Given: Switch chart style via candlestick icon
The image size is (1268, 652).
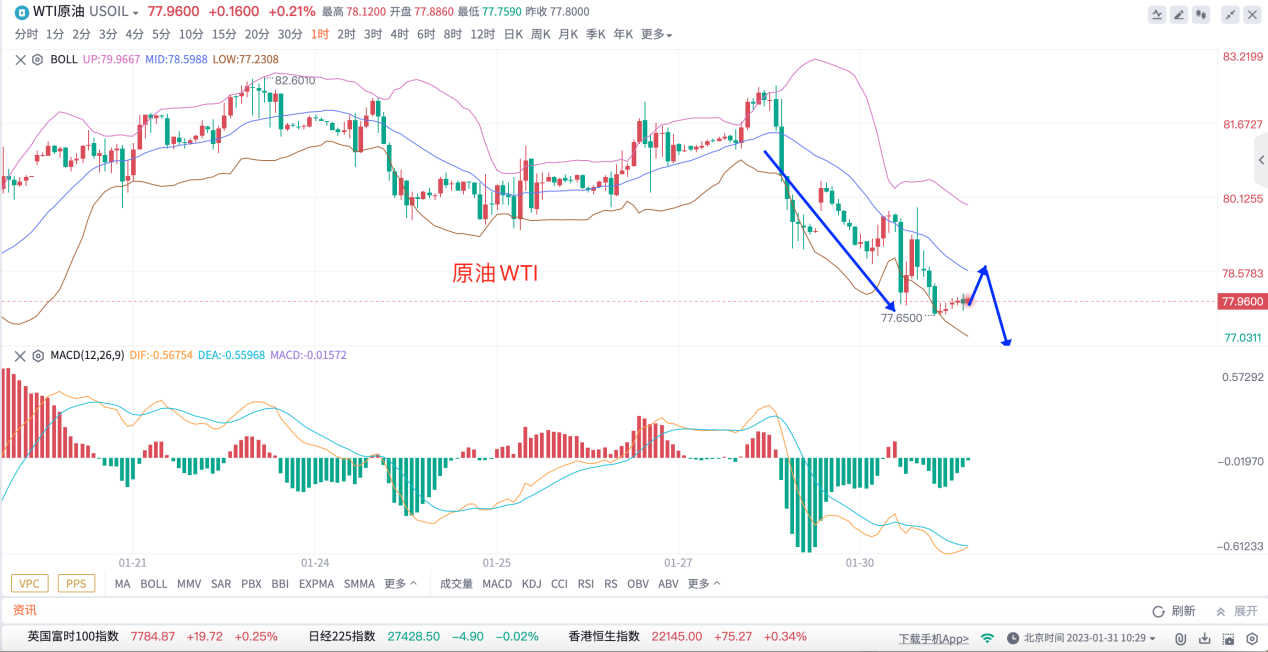Looking at the screenshot, I should click(x=1201, y=14).
